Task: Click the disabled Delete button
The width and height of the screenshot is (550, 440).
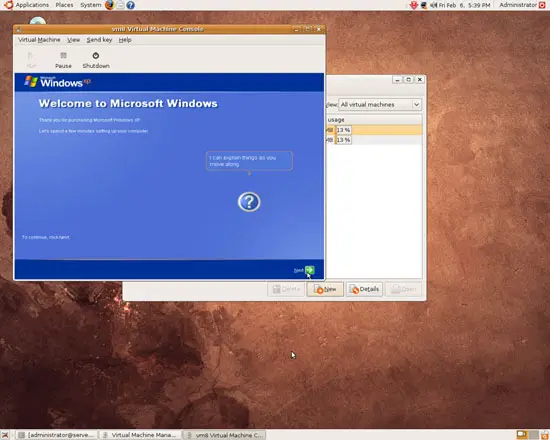Action: [286, 289]
